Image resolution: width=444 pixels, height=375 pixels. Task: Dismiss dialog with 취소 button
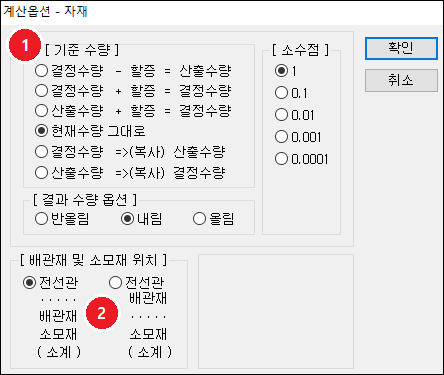coord(401,80)
